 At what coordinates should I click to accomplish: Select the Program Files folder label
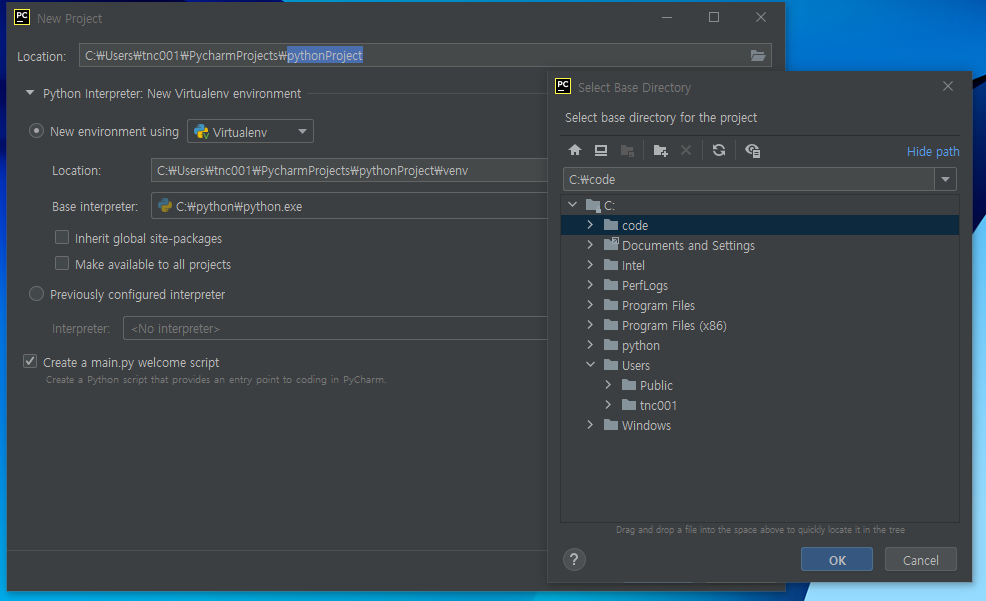coord(658,306)
